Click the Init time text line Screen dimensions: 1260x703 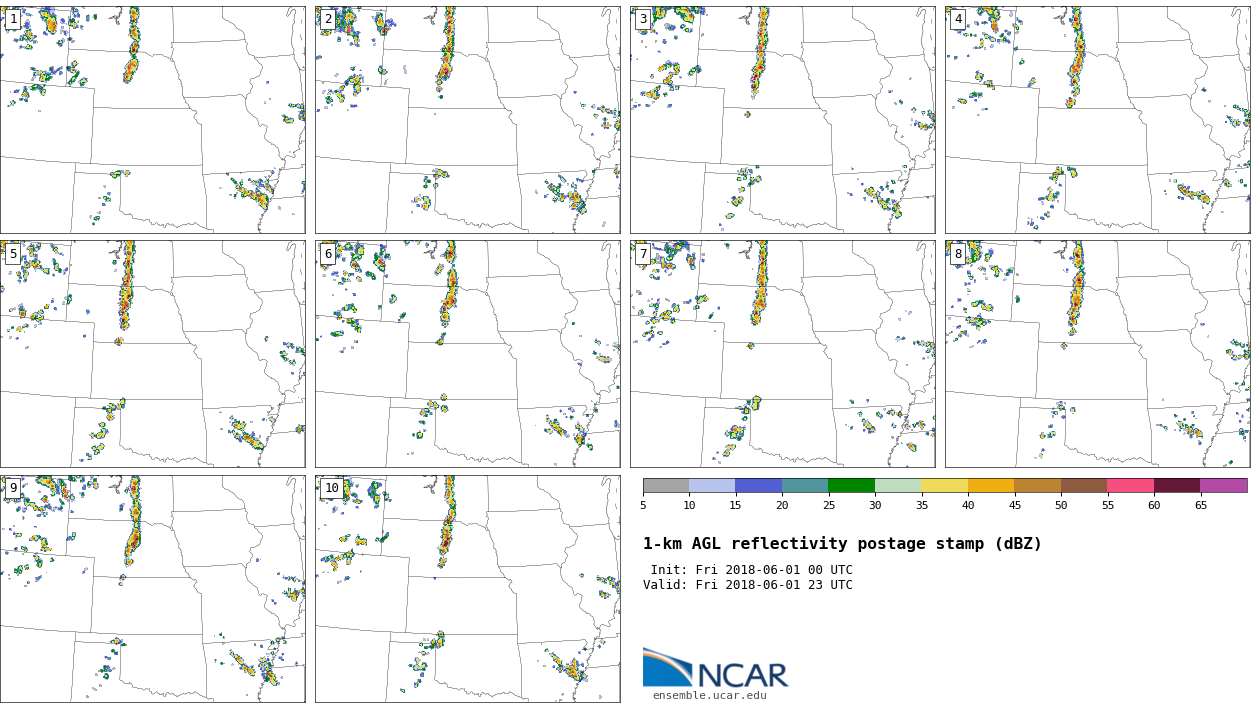point(751,570)
